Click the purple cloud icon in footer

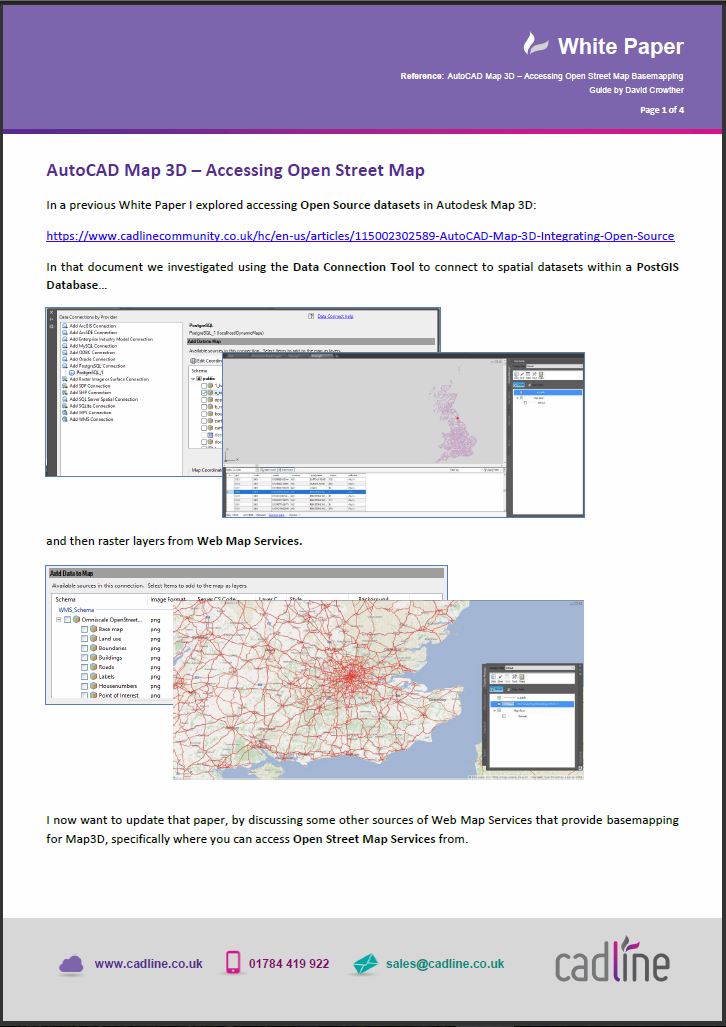coord(71,964)
